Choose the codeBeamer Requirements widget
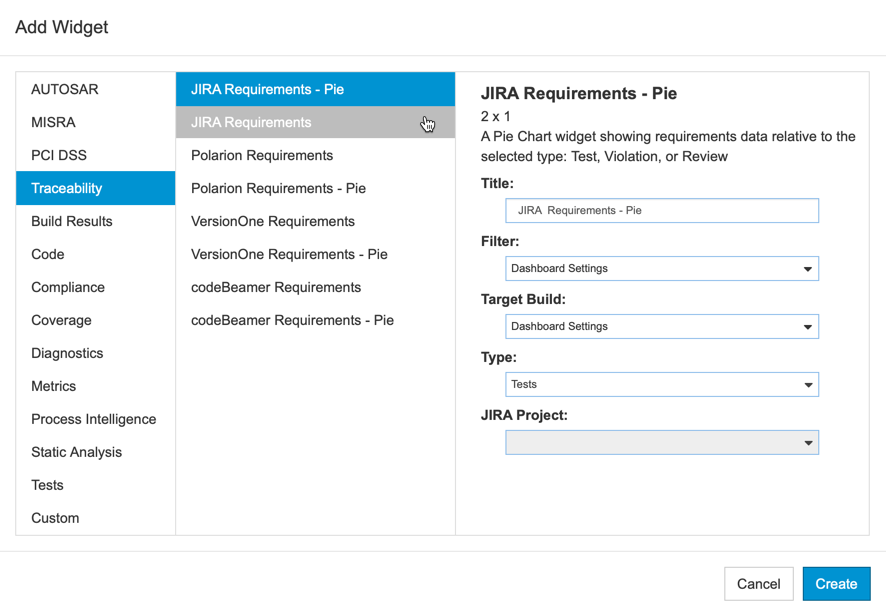886x616 pixels. click(315, 287)
